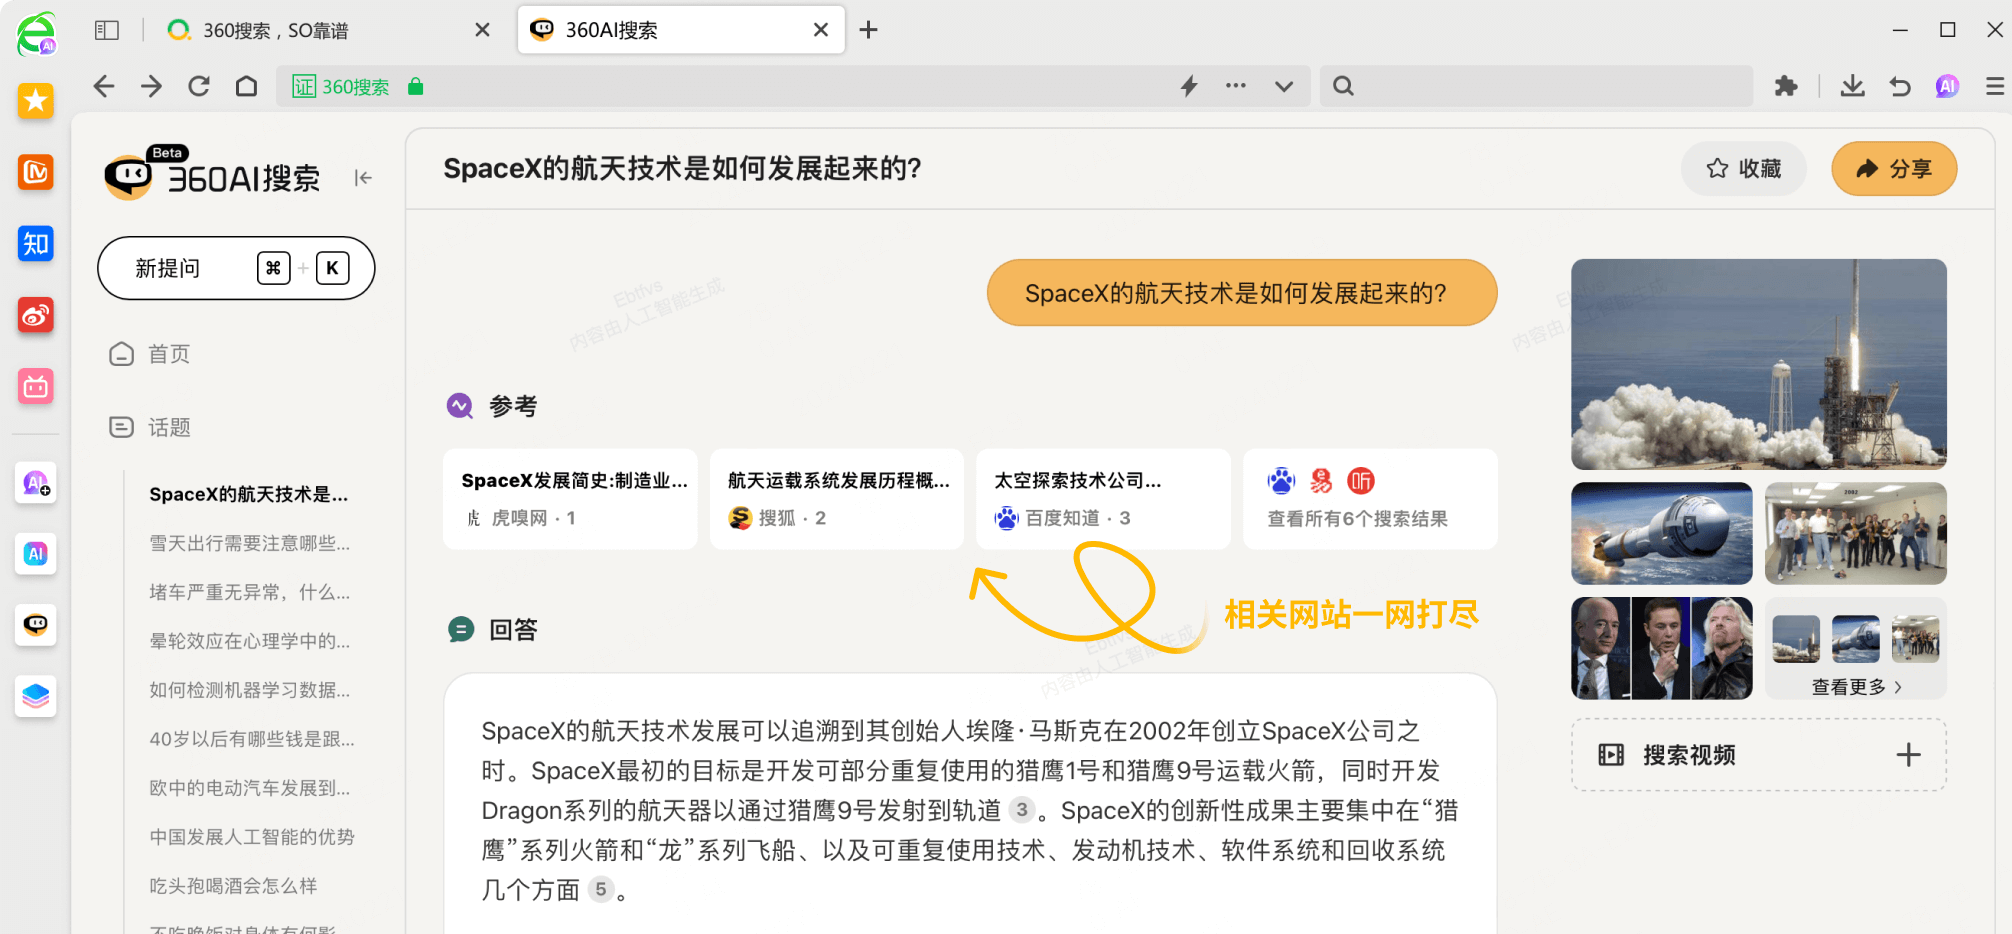Viewport: 2012px width, 934px height.
Task: Expand the address bar dropdown chevron
Action: pyautogui.click(x=1284, y=87)
